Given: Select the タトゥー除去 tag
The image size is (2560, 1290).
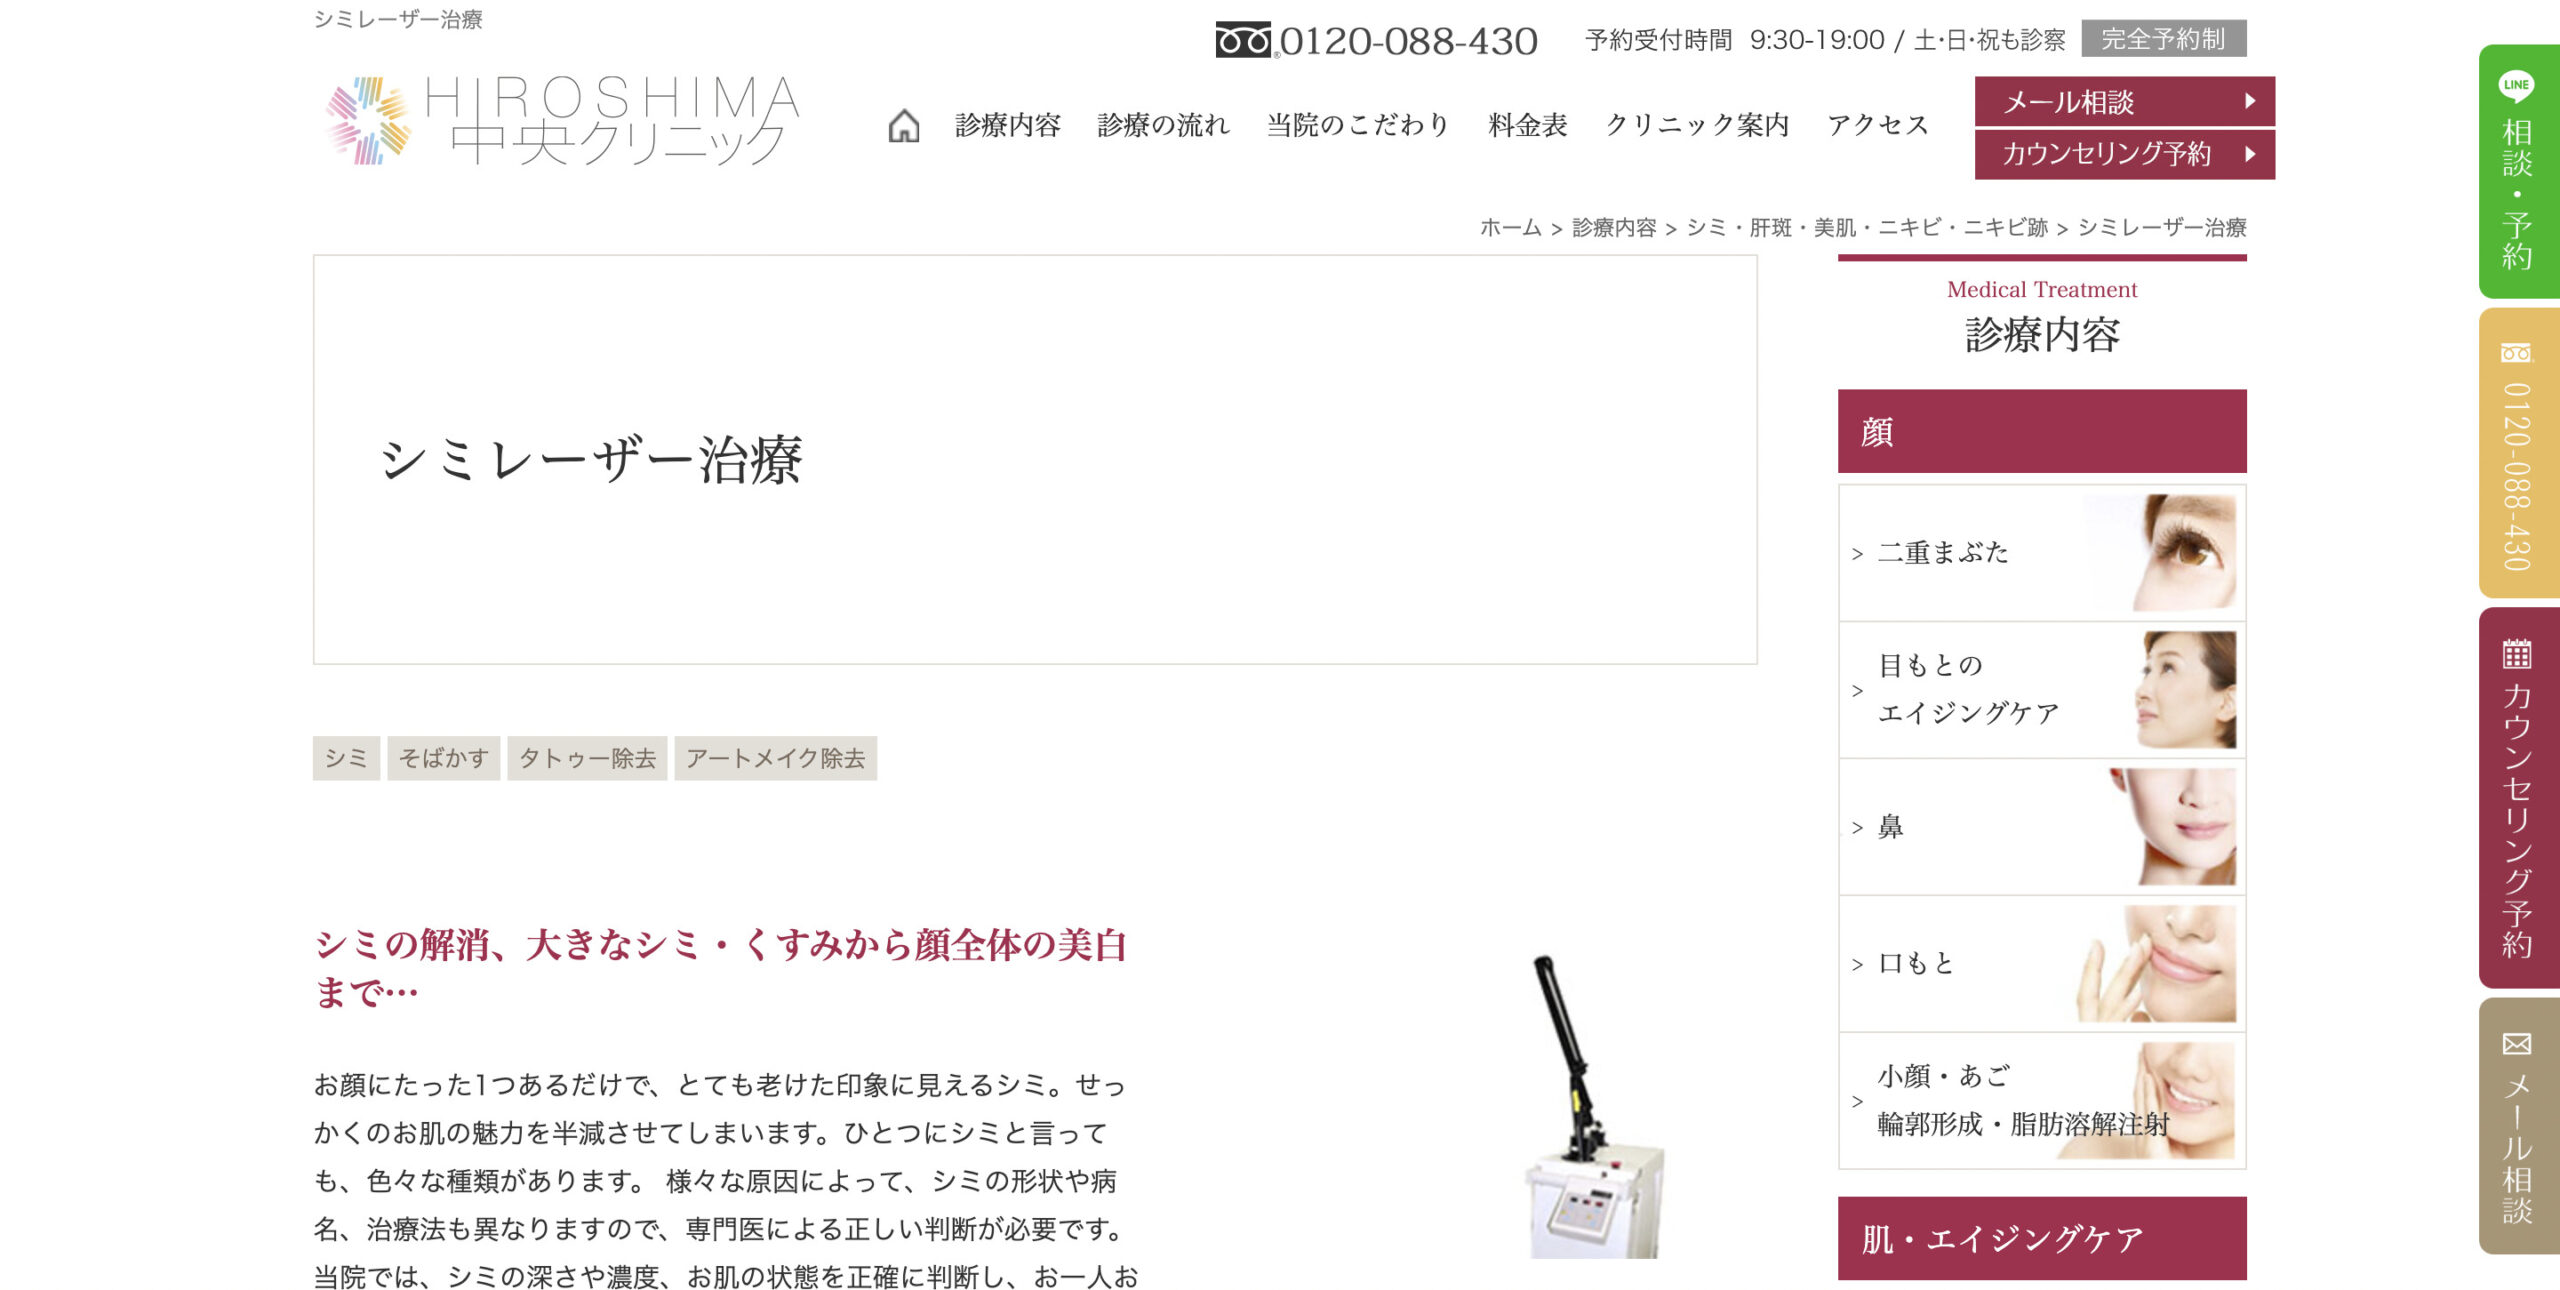Looking at the screenshot, I should point(587,758).
